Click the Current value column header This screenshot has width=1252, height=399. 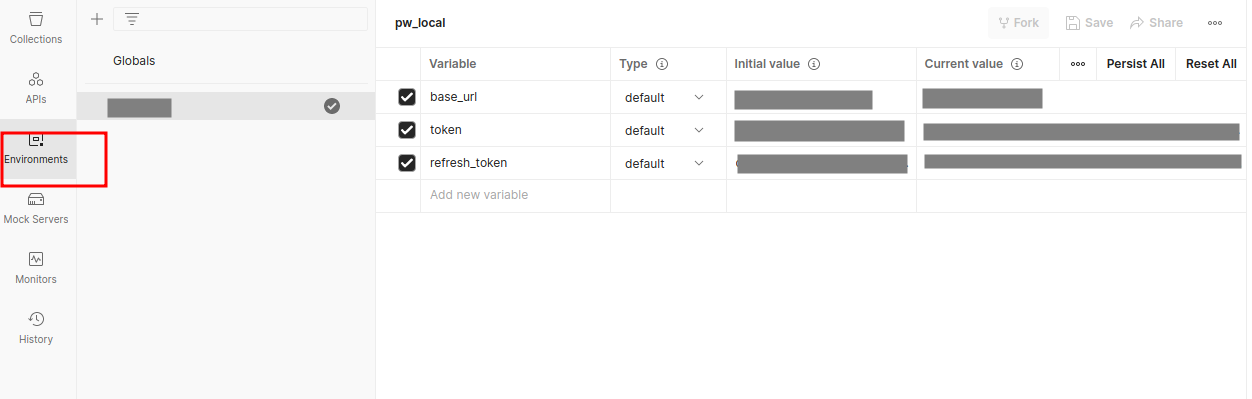(963, 64)
